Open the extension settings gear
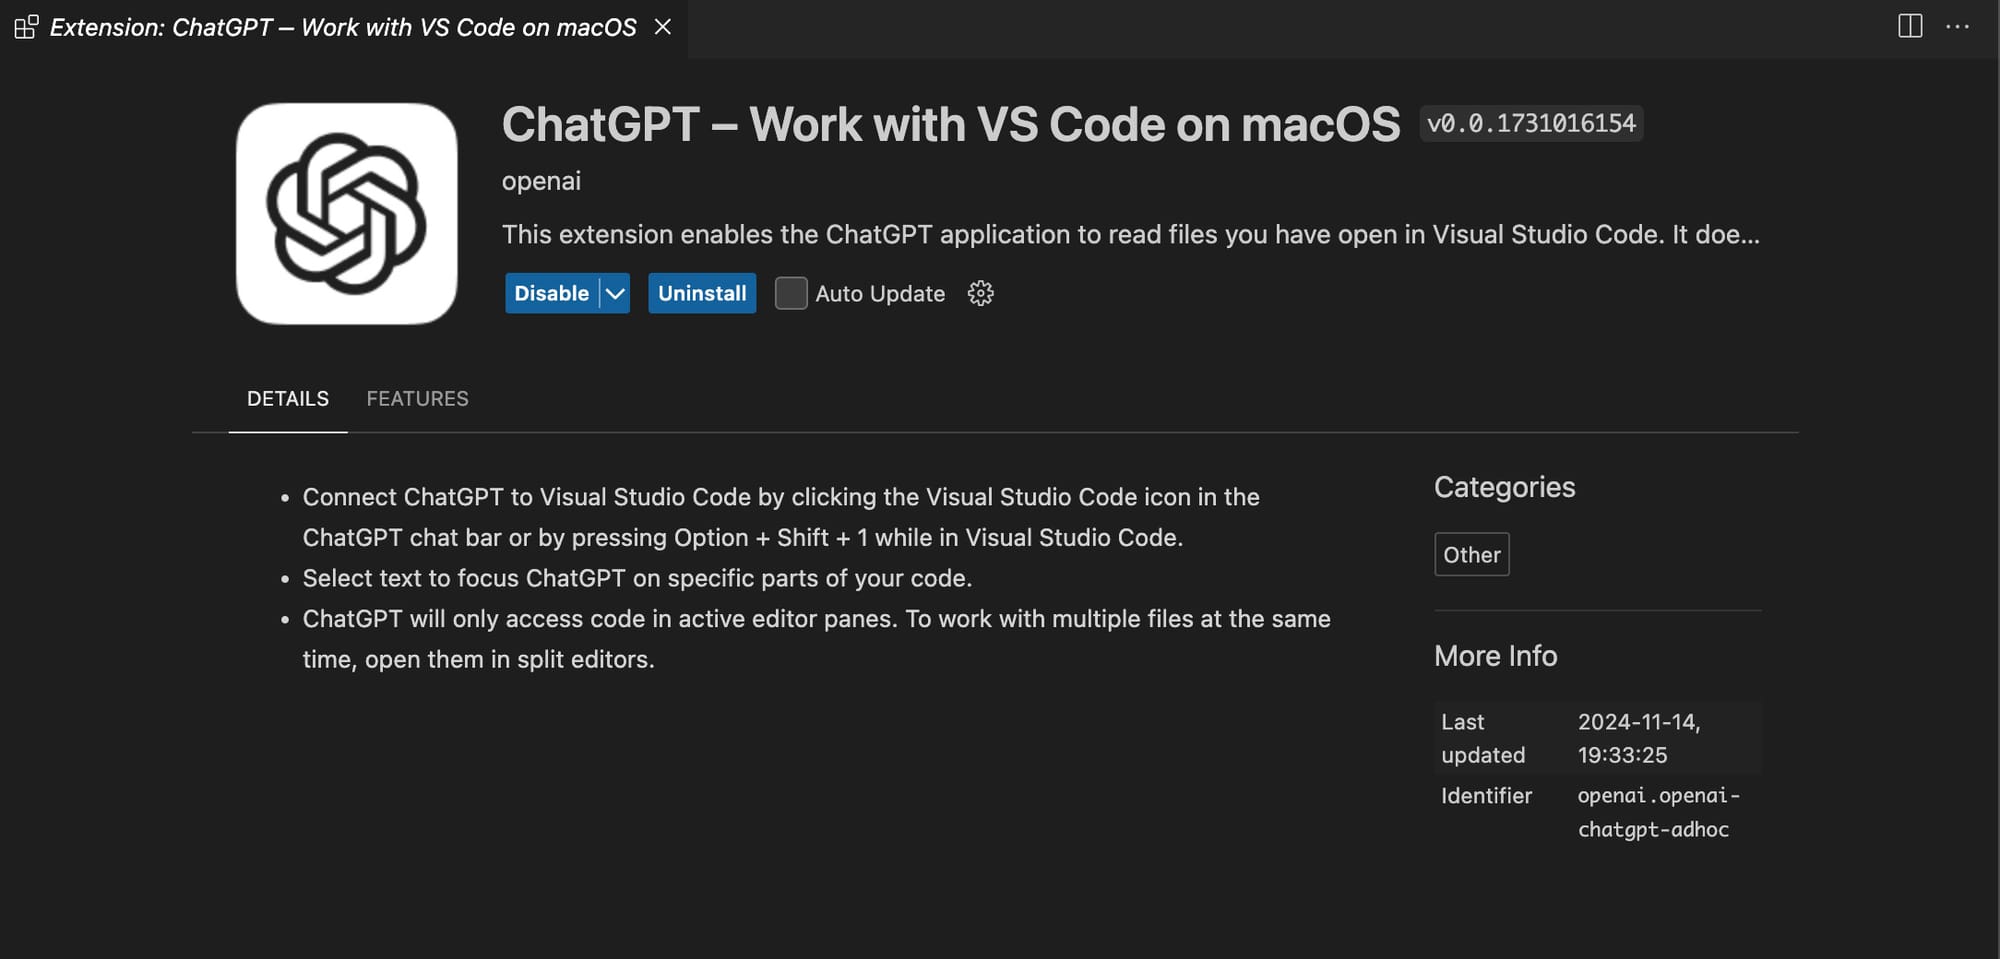The height and width of the screenshot is (959, 2000). [980, 293]
